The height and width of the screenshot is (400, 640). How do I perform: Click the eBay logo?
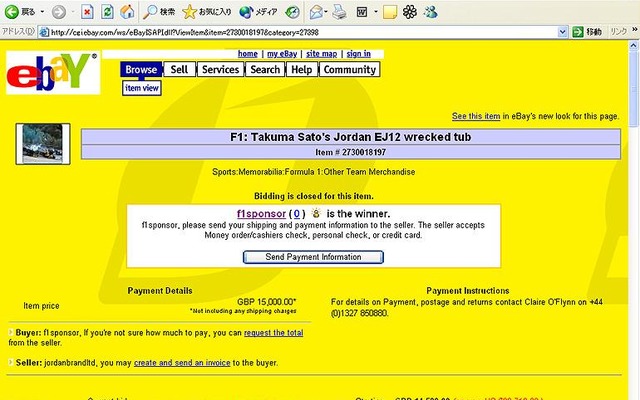[53, 73]
